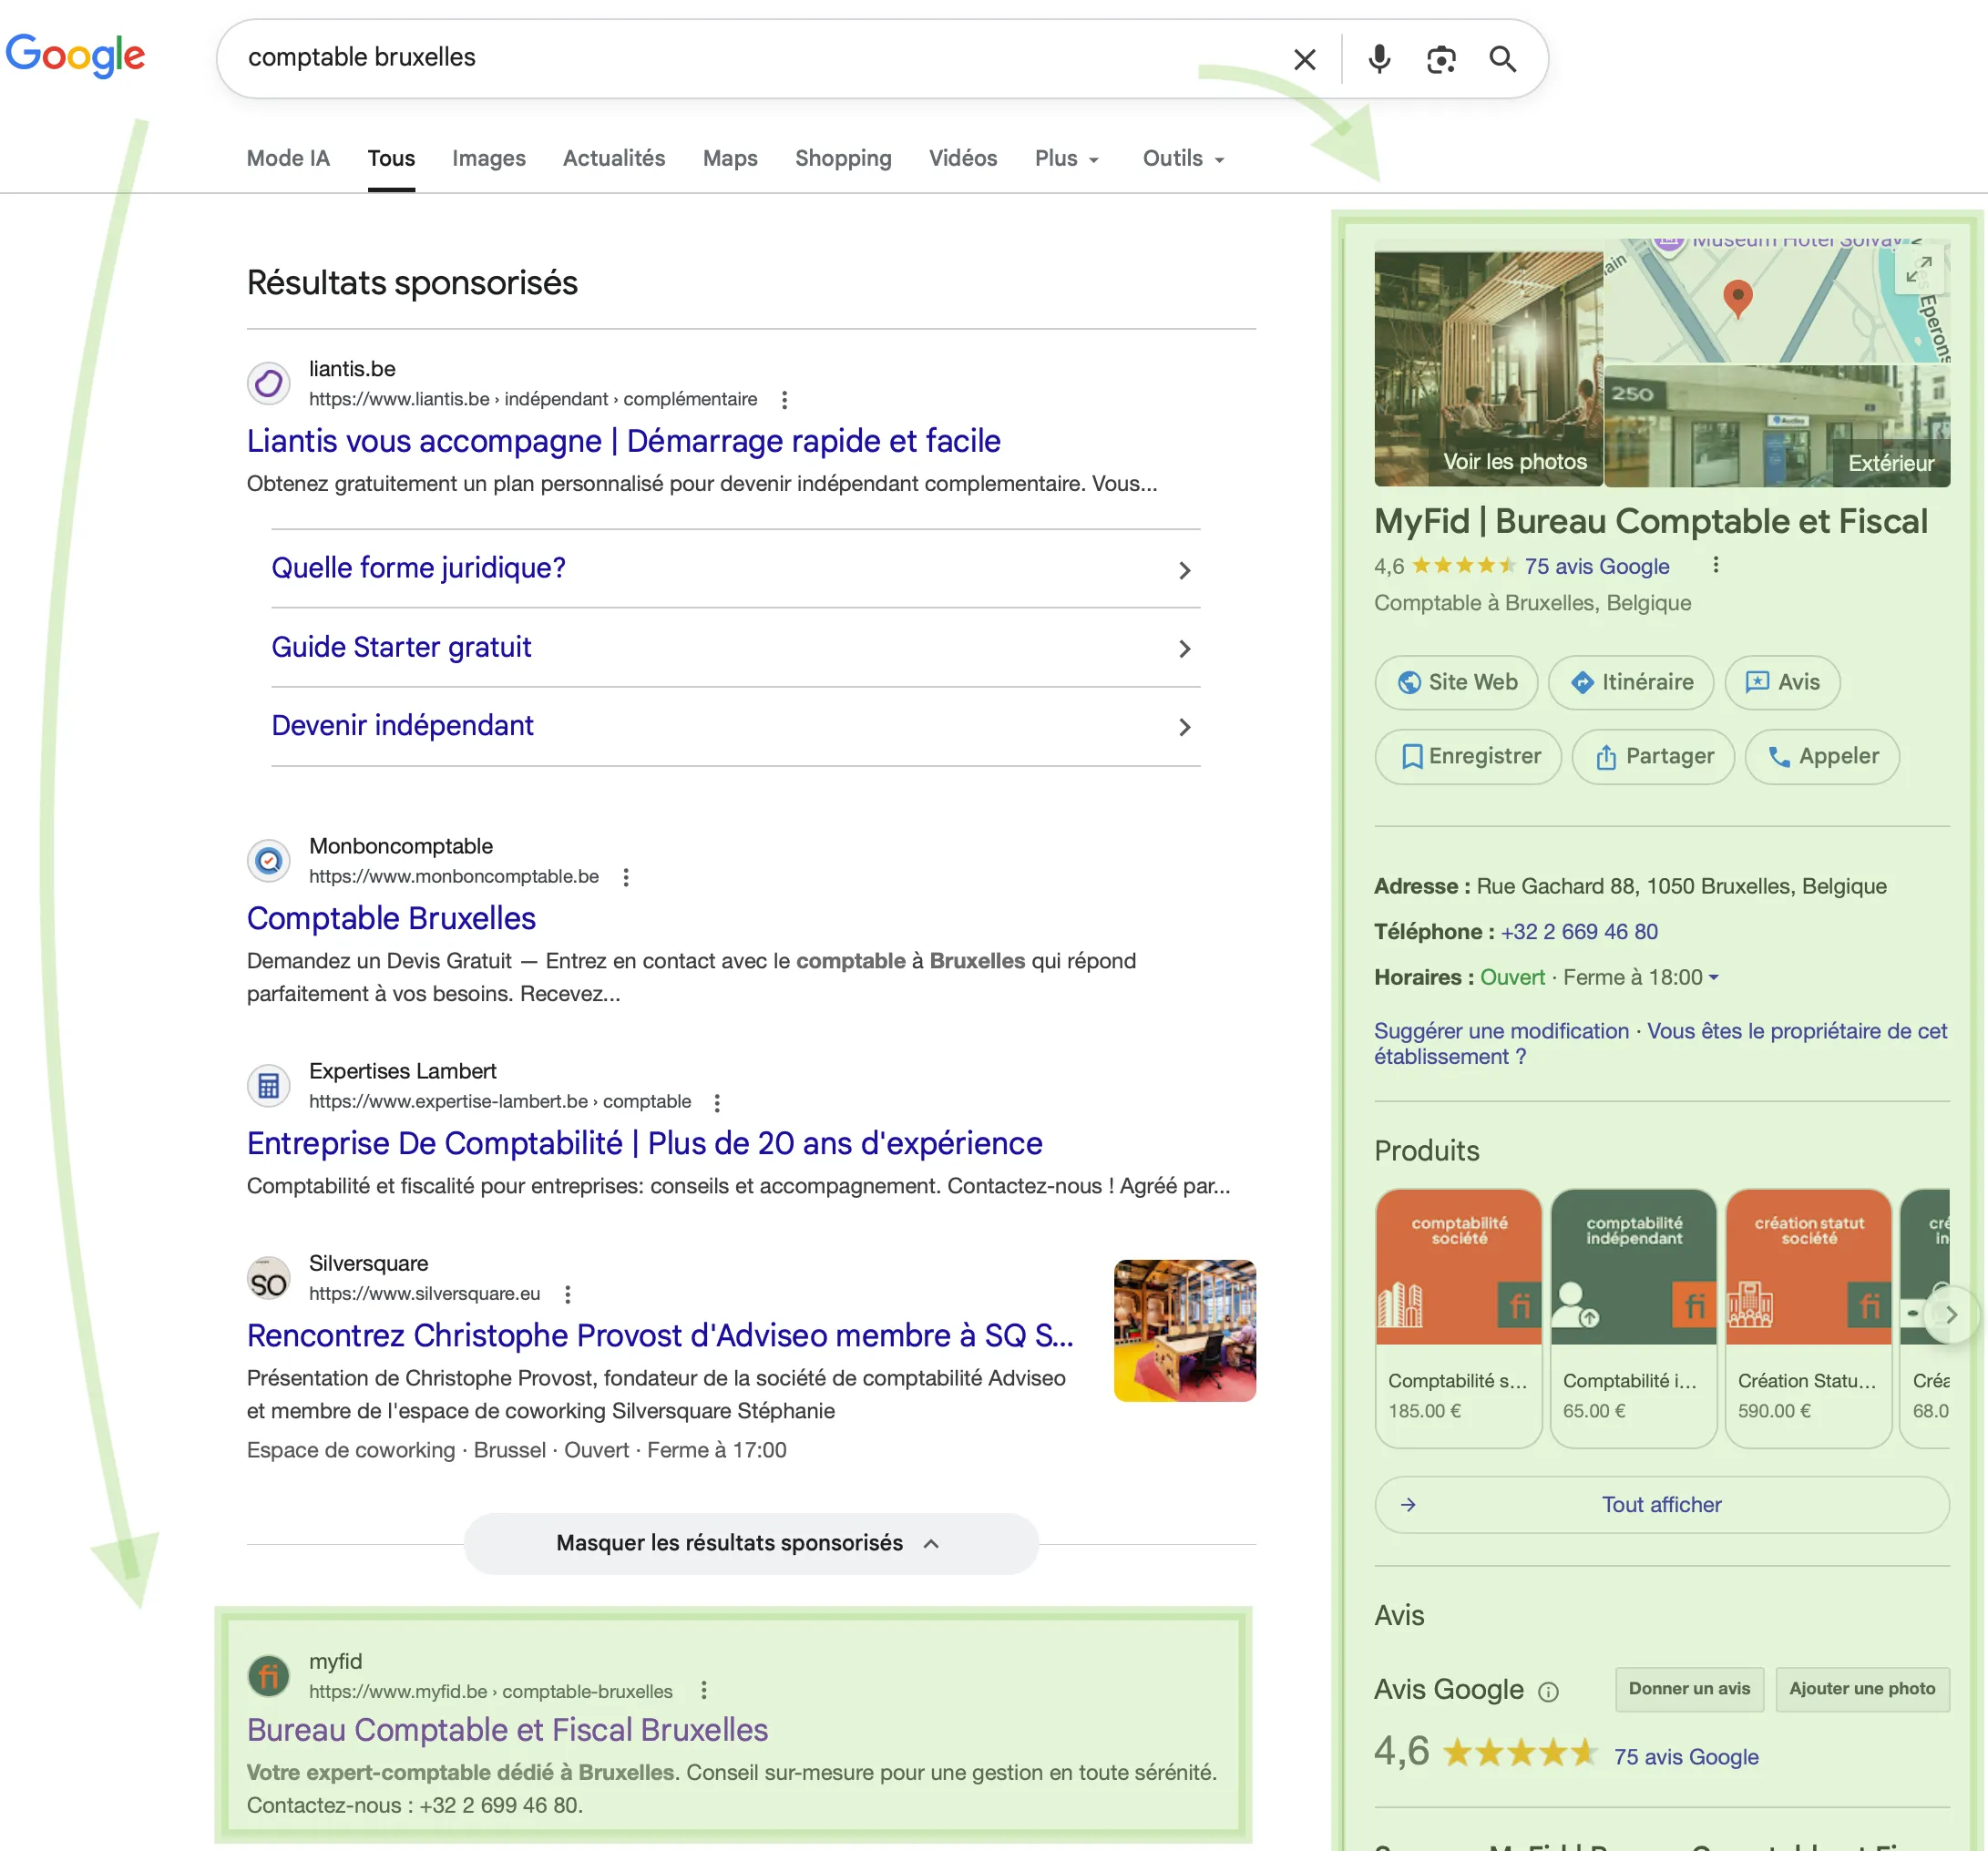Start a voice search with the microphone icon
Screen dimensions: 1988x1851
[1379, 59]
